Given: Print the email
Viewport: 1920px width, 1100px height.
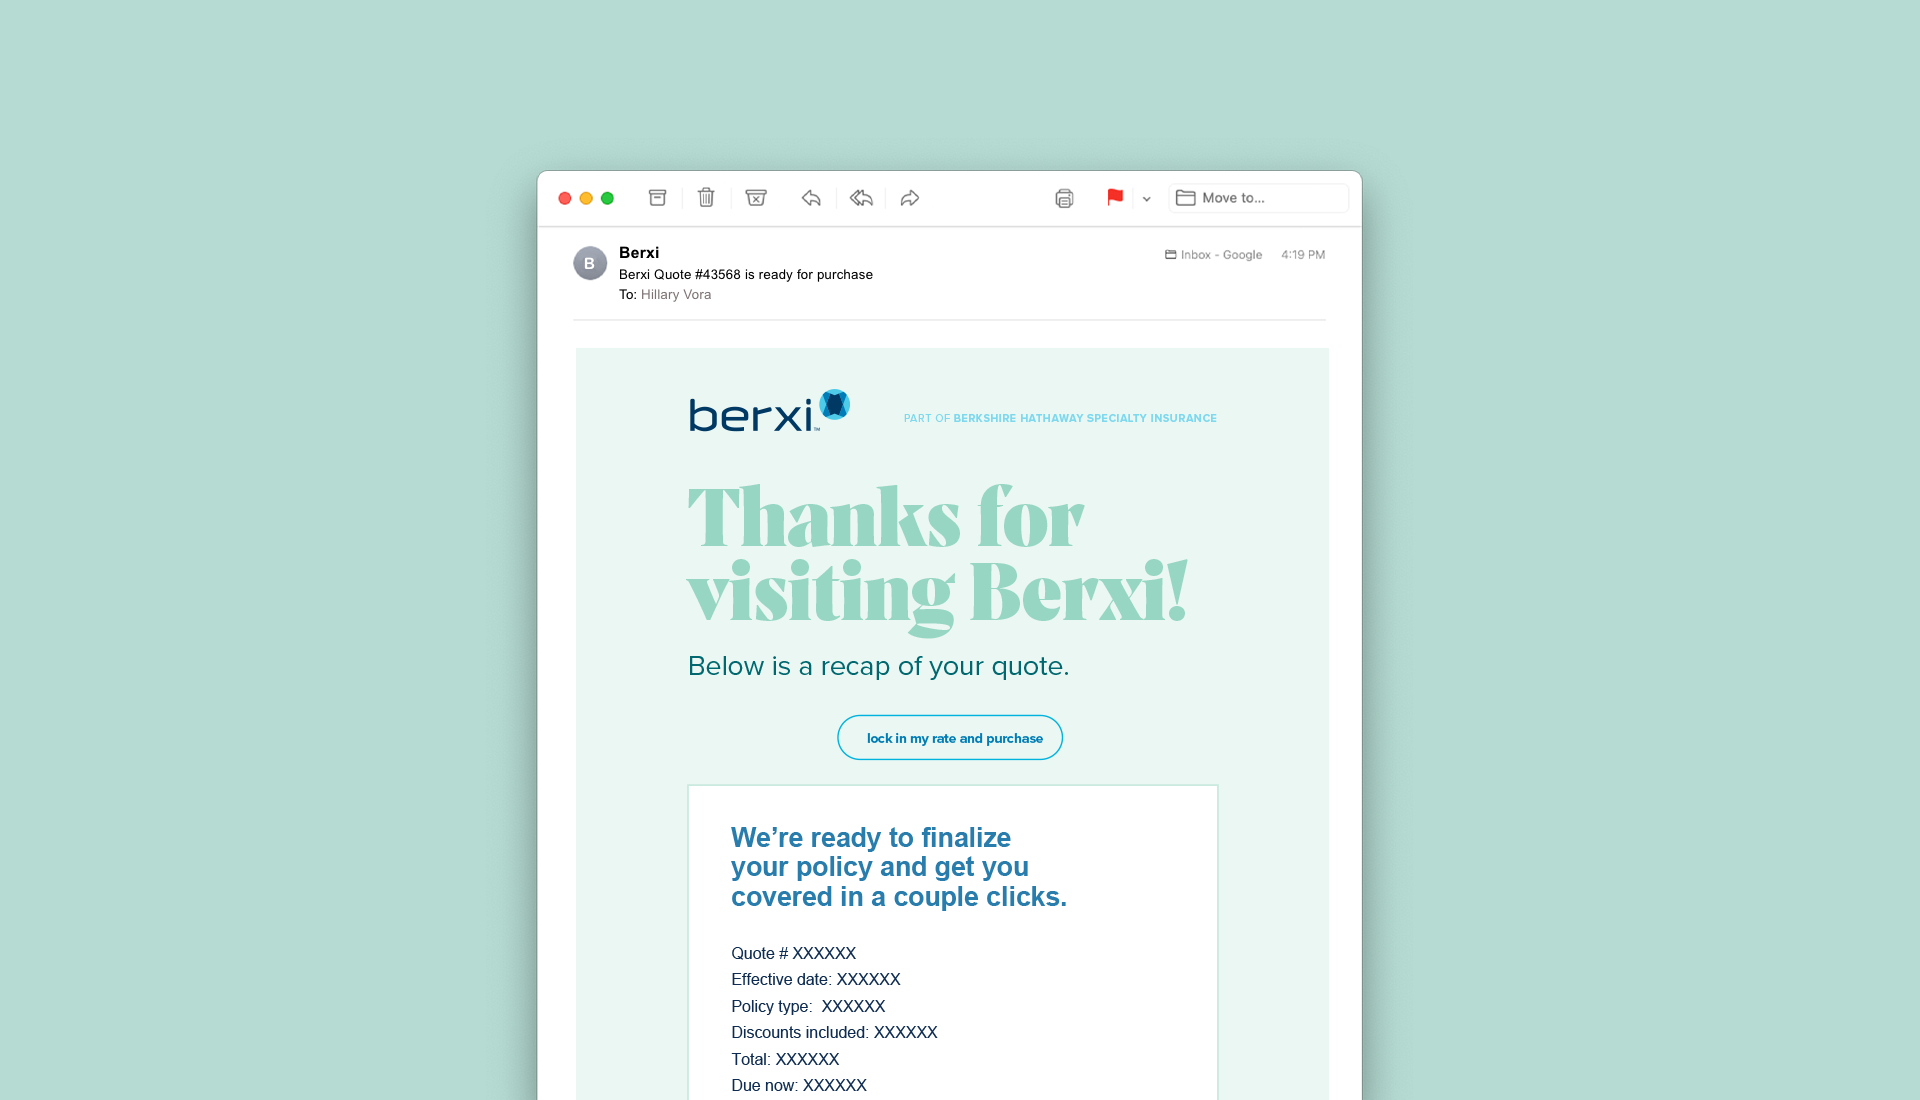Looking at the screenshot, I should coord(1064,198).
